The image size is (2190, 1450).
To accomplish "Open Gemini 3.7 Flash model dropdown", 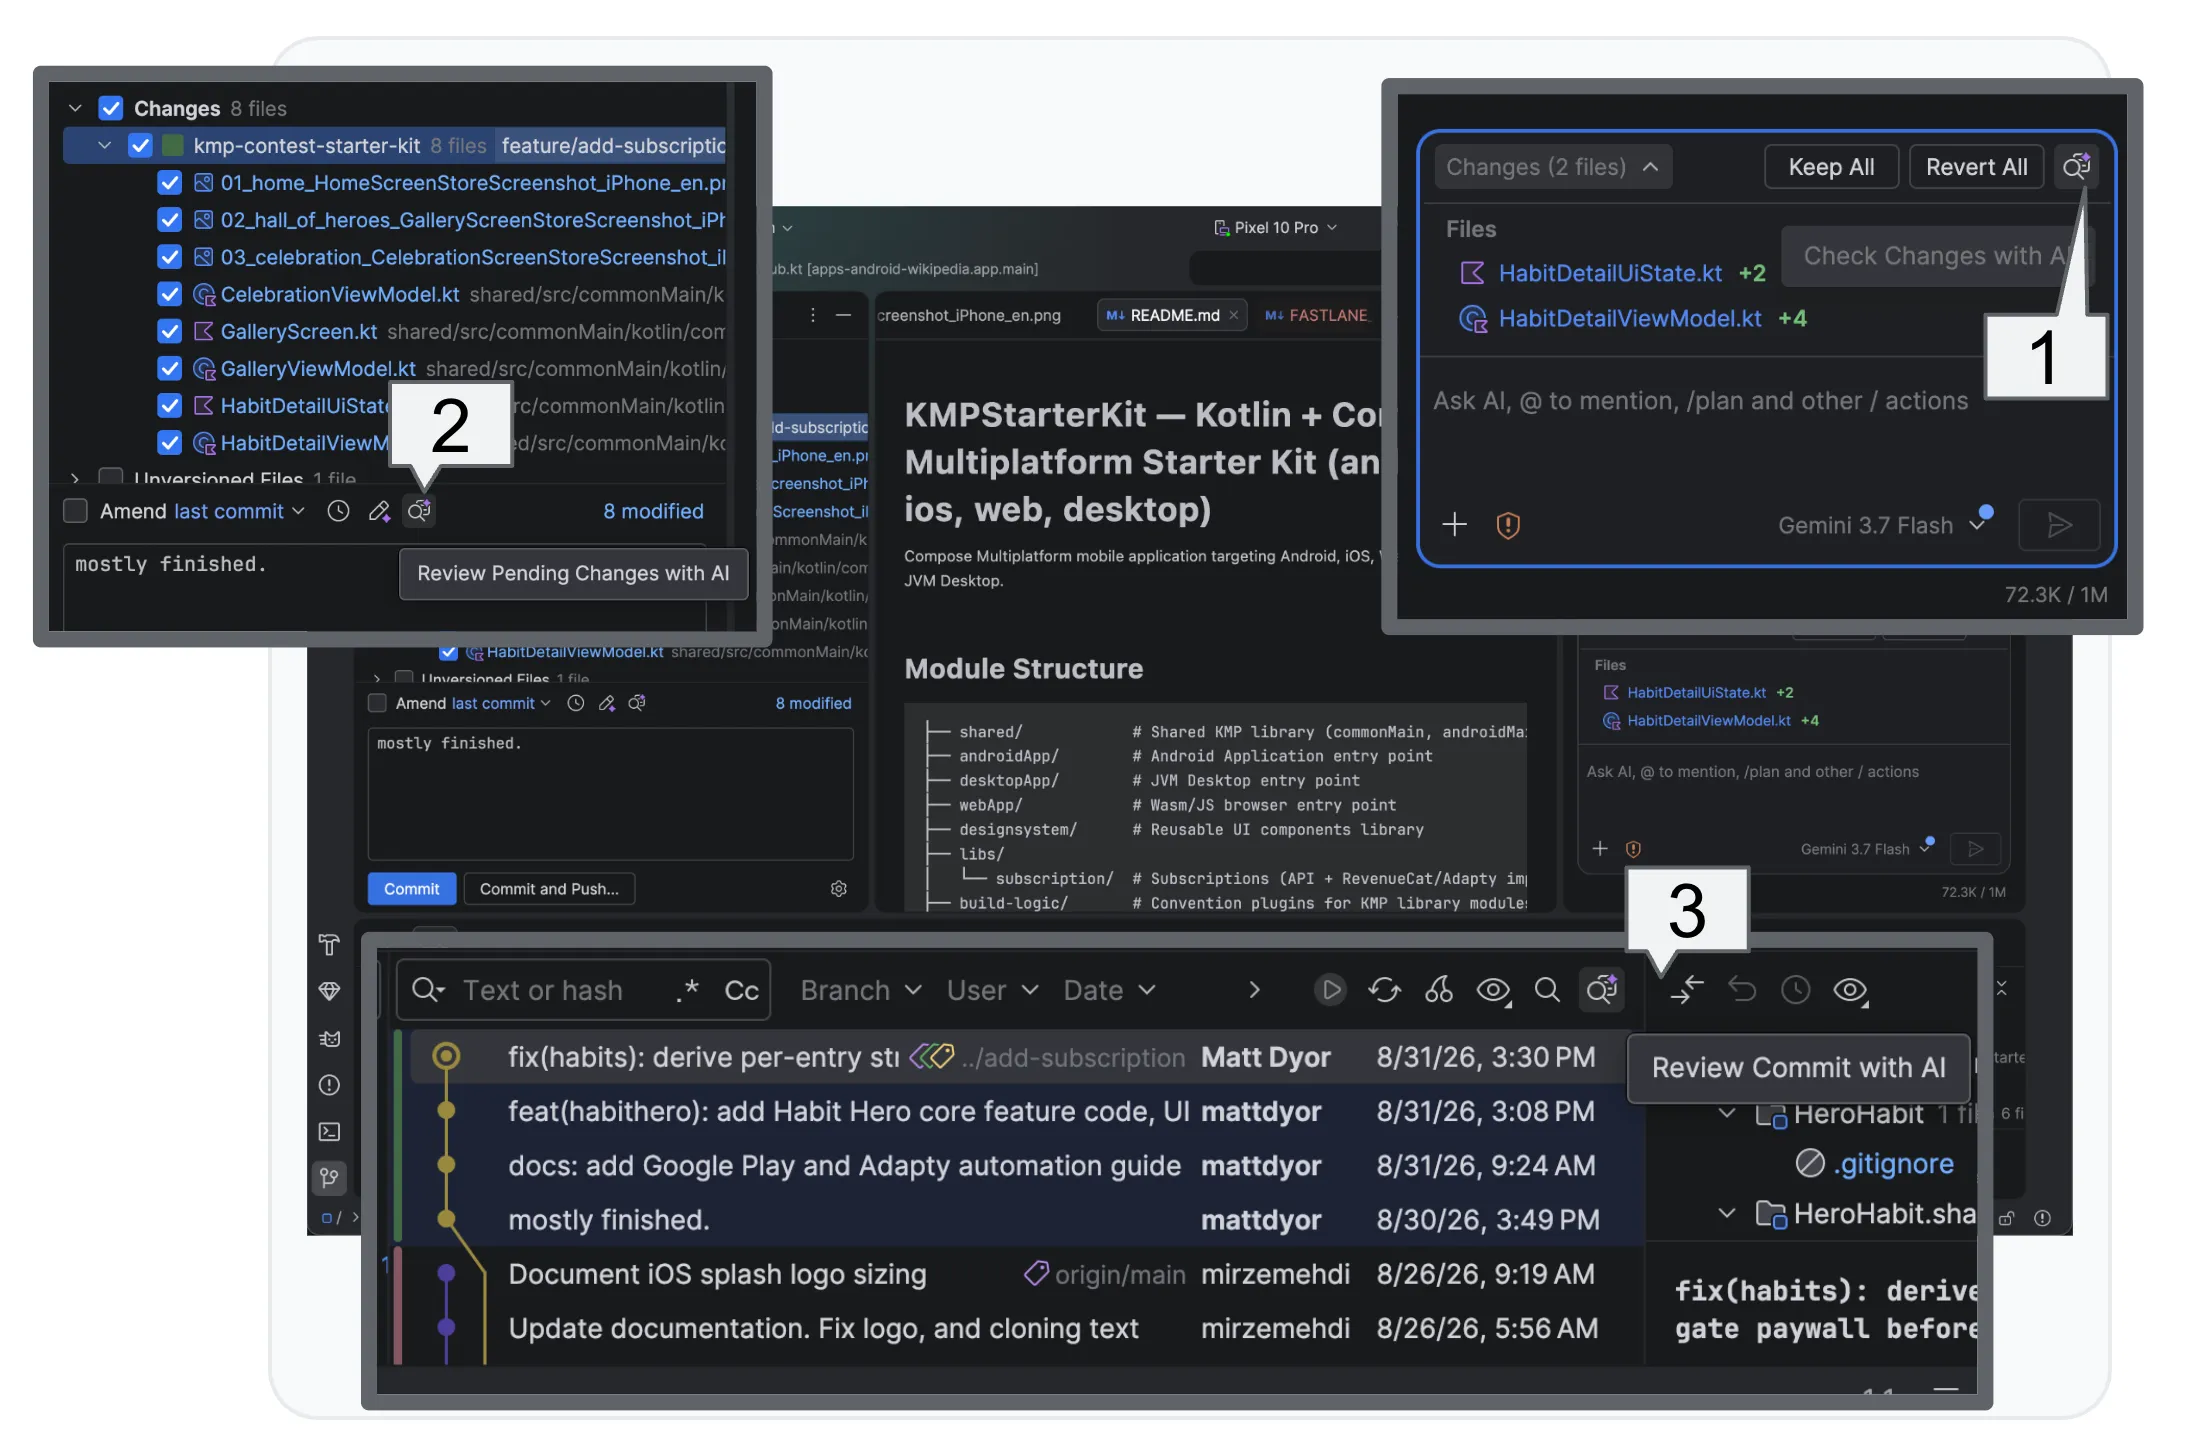I will click(1881, 525).
